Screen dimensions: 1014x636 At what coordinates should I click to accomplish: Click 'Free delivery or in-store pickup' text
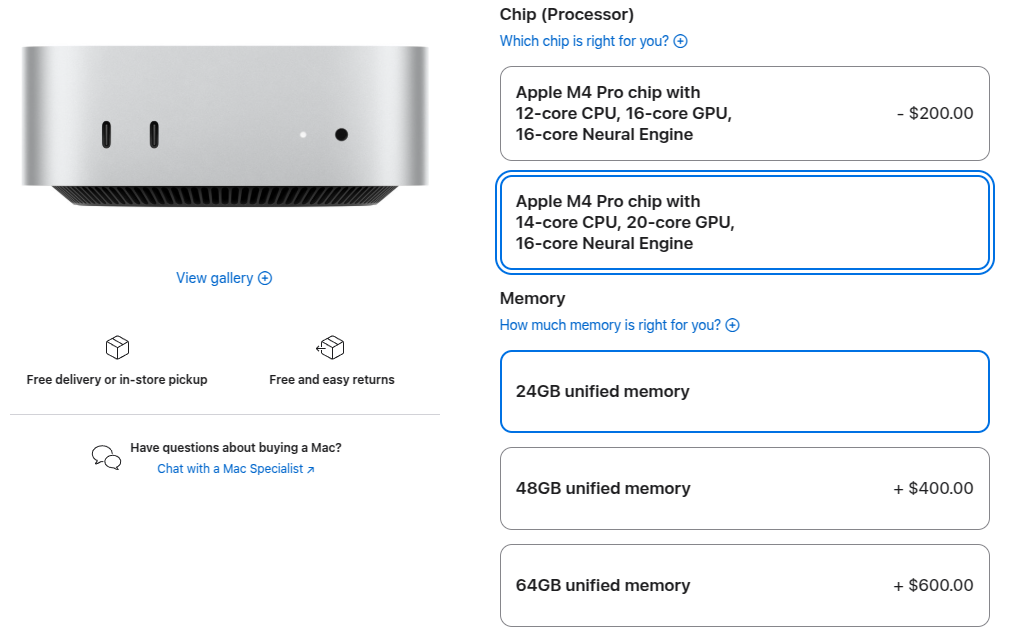117,380
